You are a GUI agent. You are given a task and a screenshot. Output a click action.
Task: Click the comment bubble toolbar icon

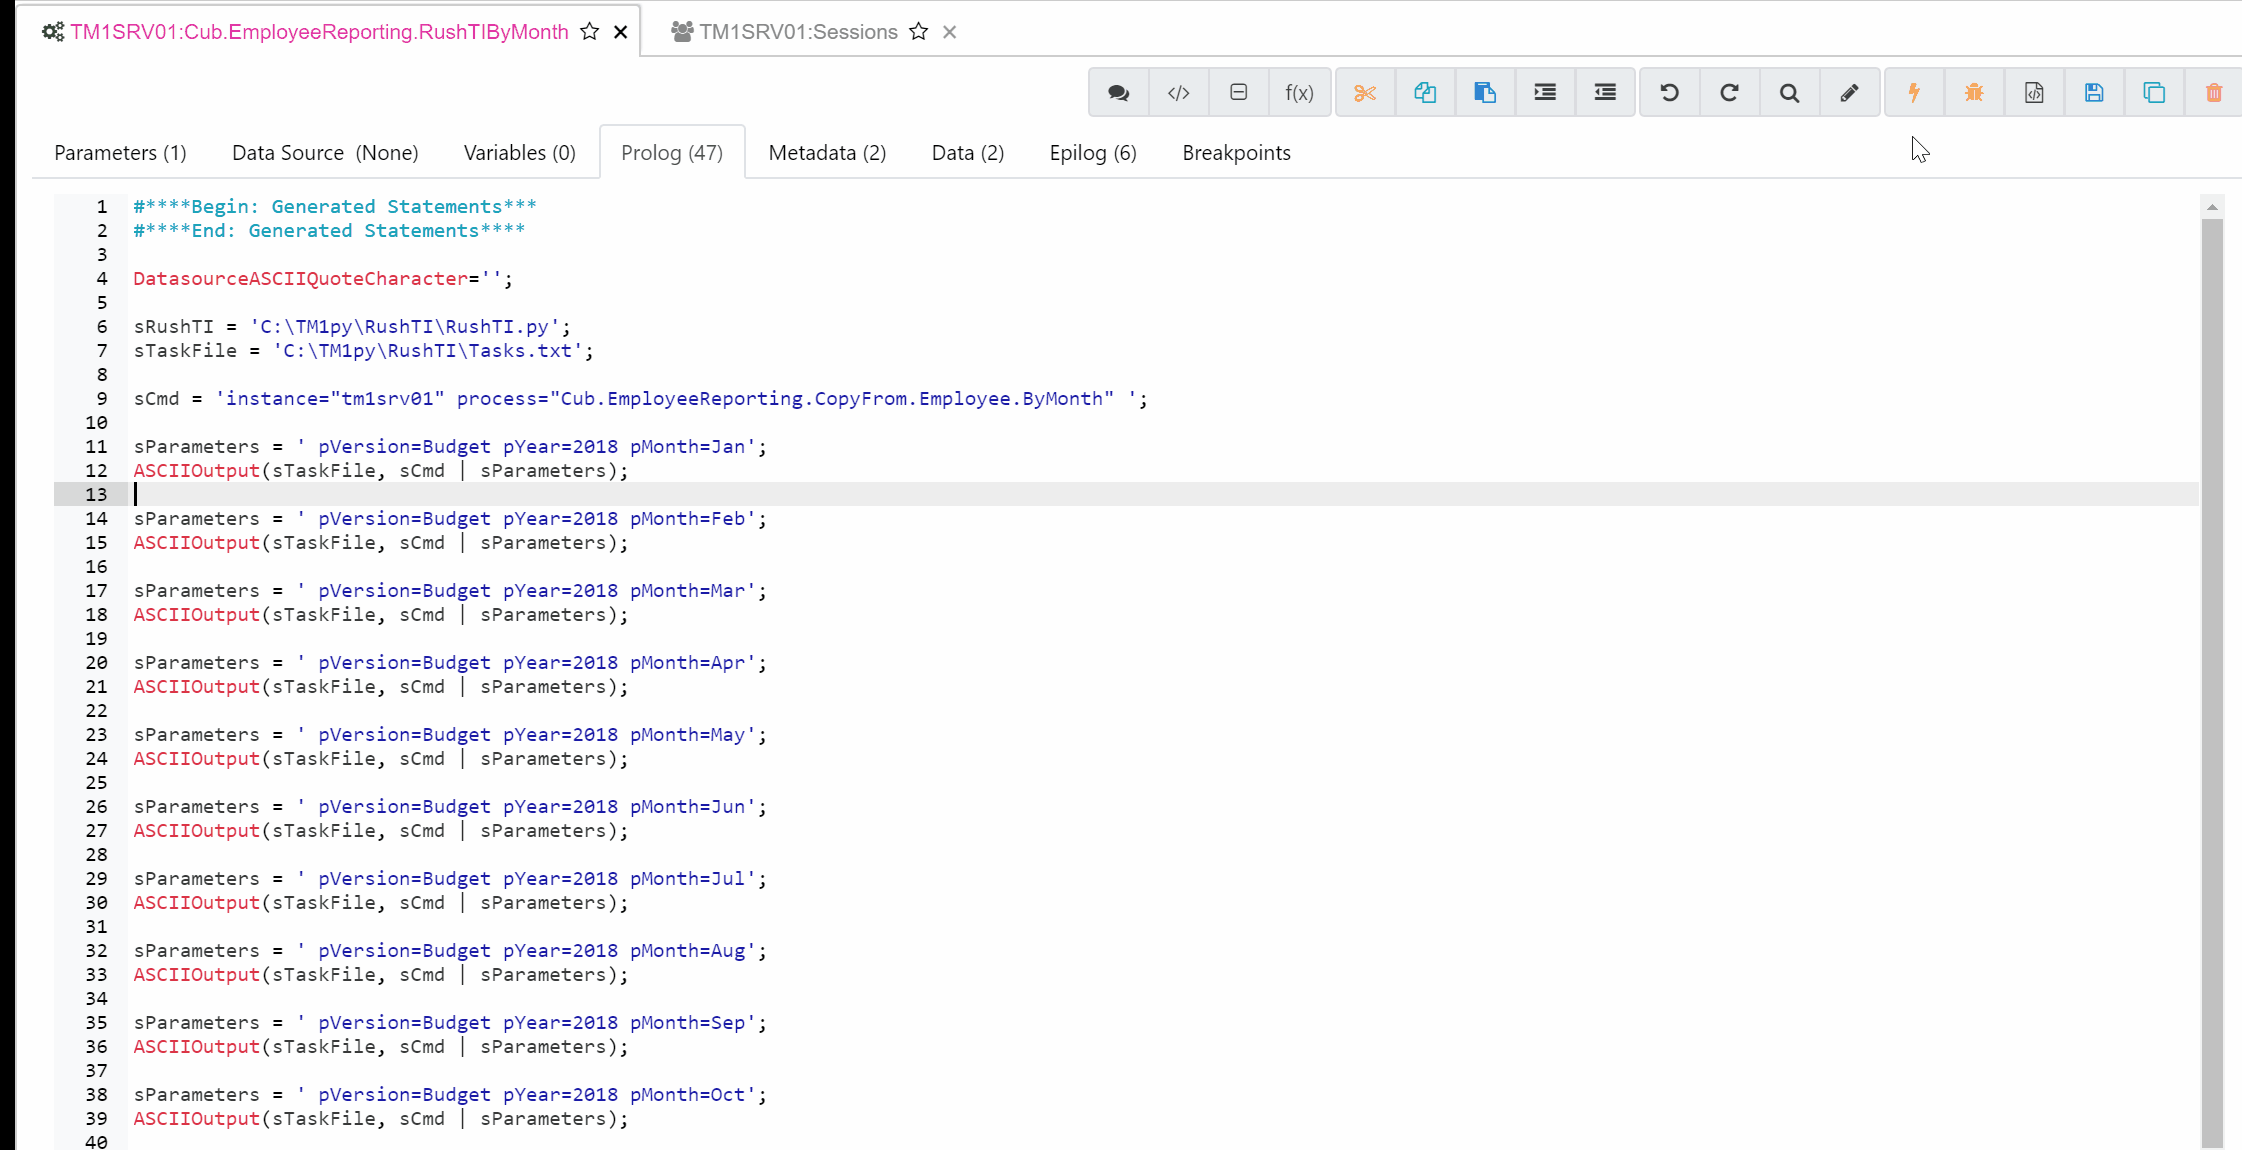pyautogui.click(x=1118, y=93)
